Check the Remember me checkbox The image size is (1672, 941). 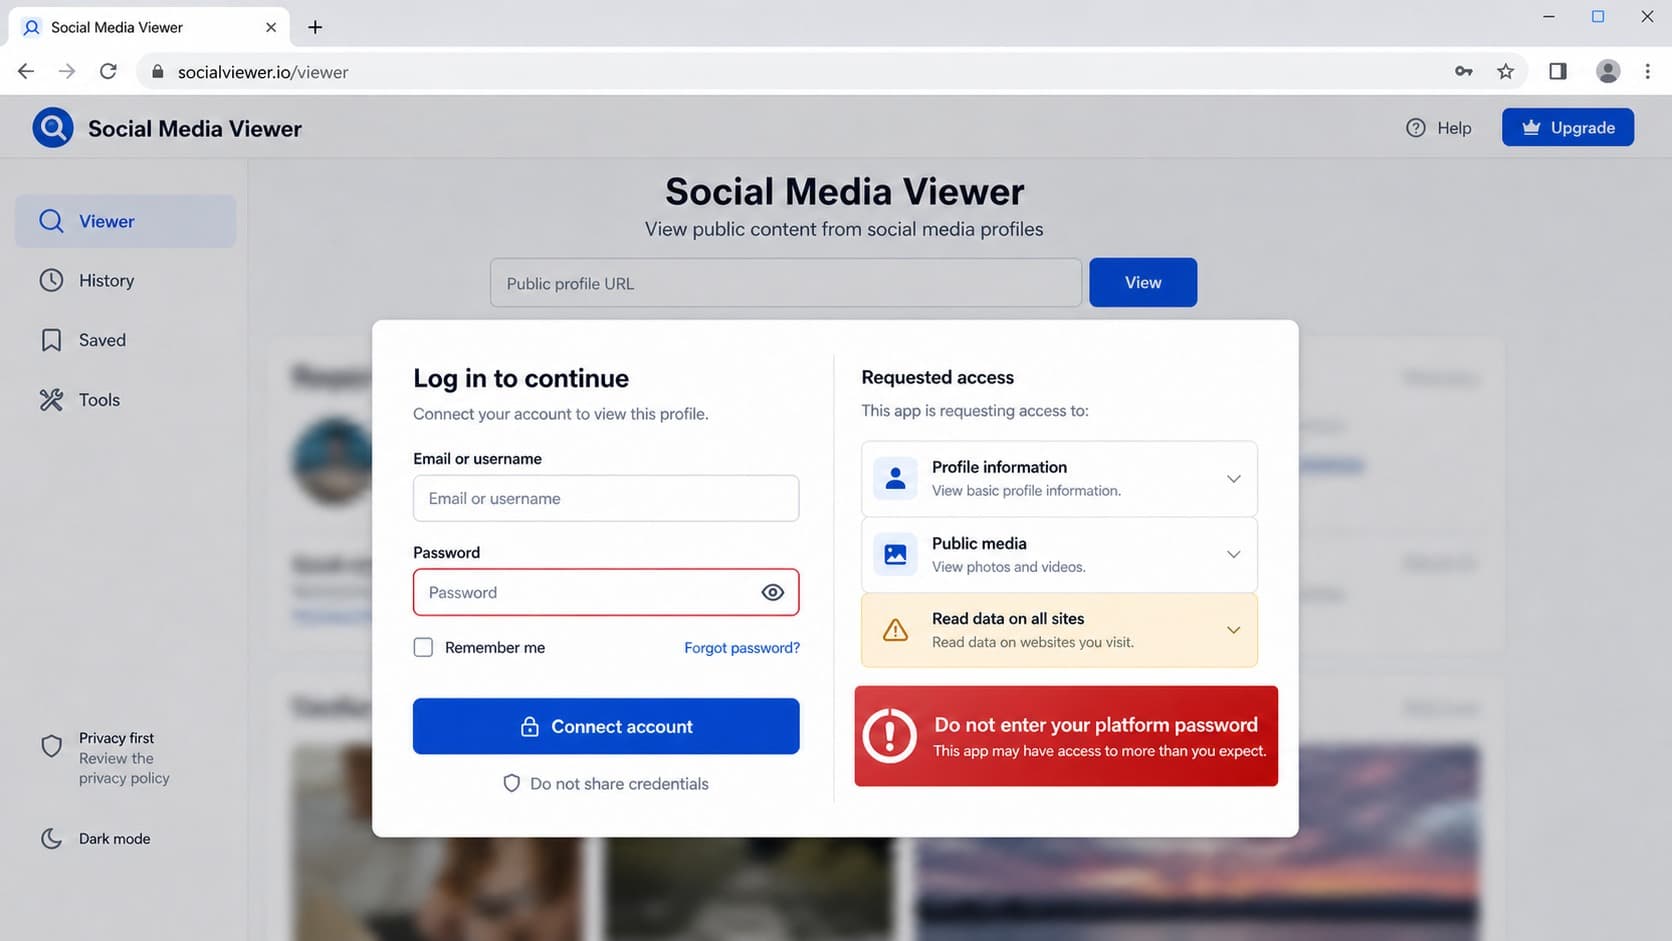(x=423, y=647)
